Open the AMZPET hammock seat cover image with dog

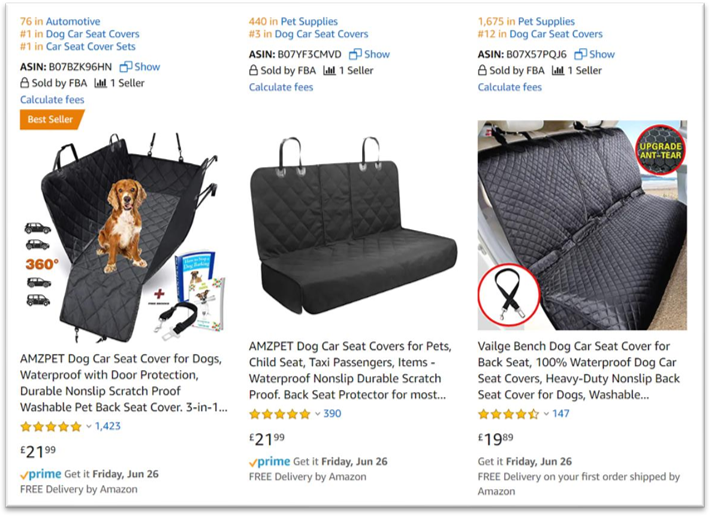121,237
